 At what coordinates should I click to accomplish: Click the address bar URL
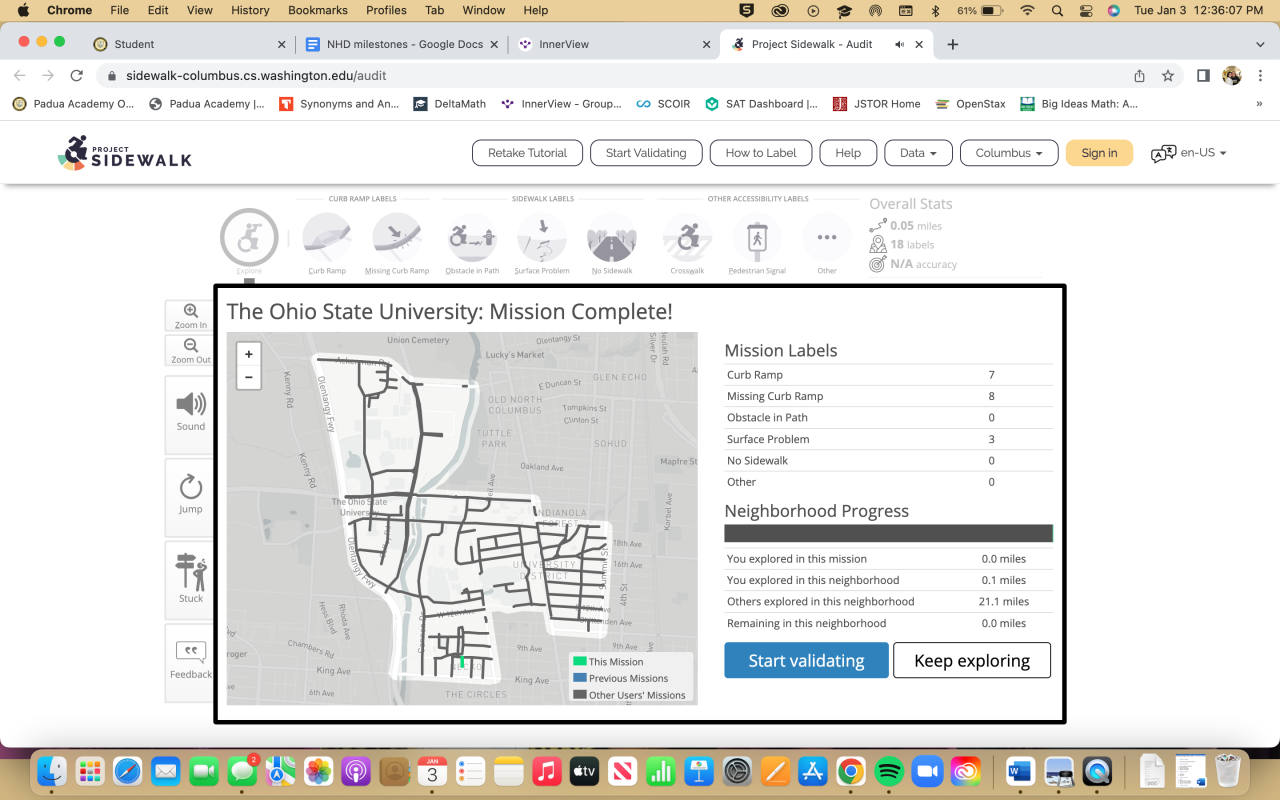coord(256,75)
